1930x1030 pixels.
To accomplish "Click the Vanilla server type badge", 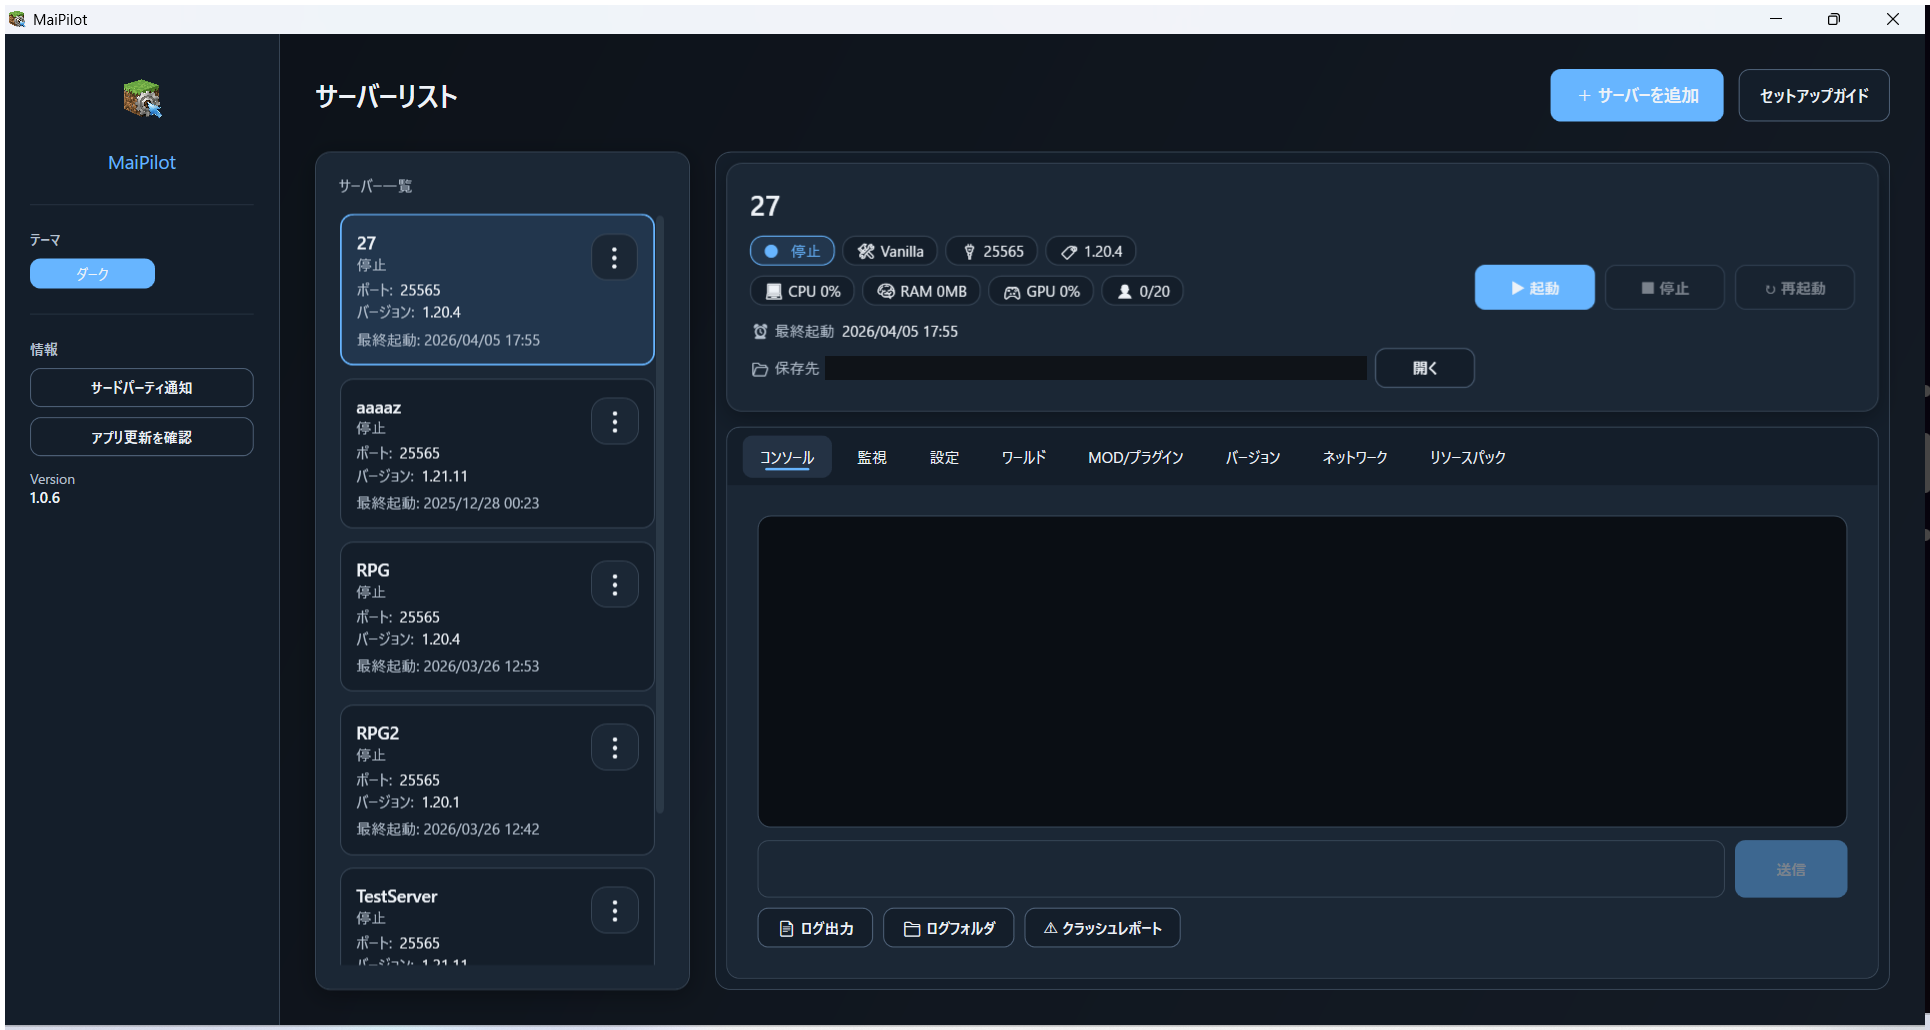I will click(890, 251).
